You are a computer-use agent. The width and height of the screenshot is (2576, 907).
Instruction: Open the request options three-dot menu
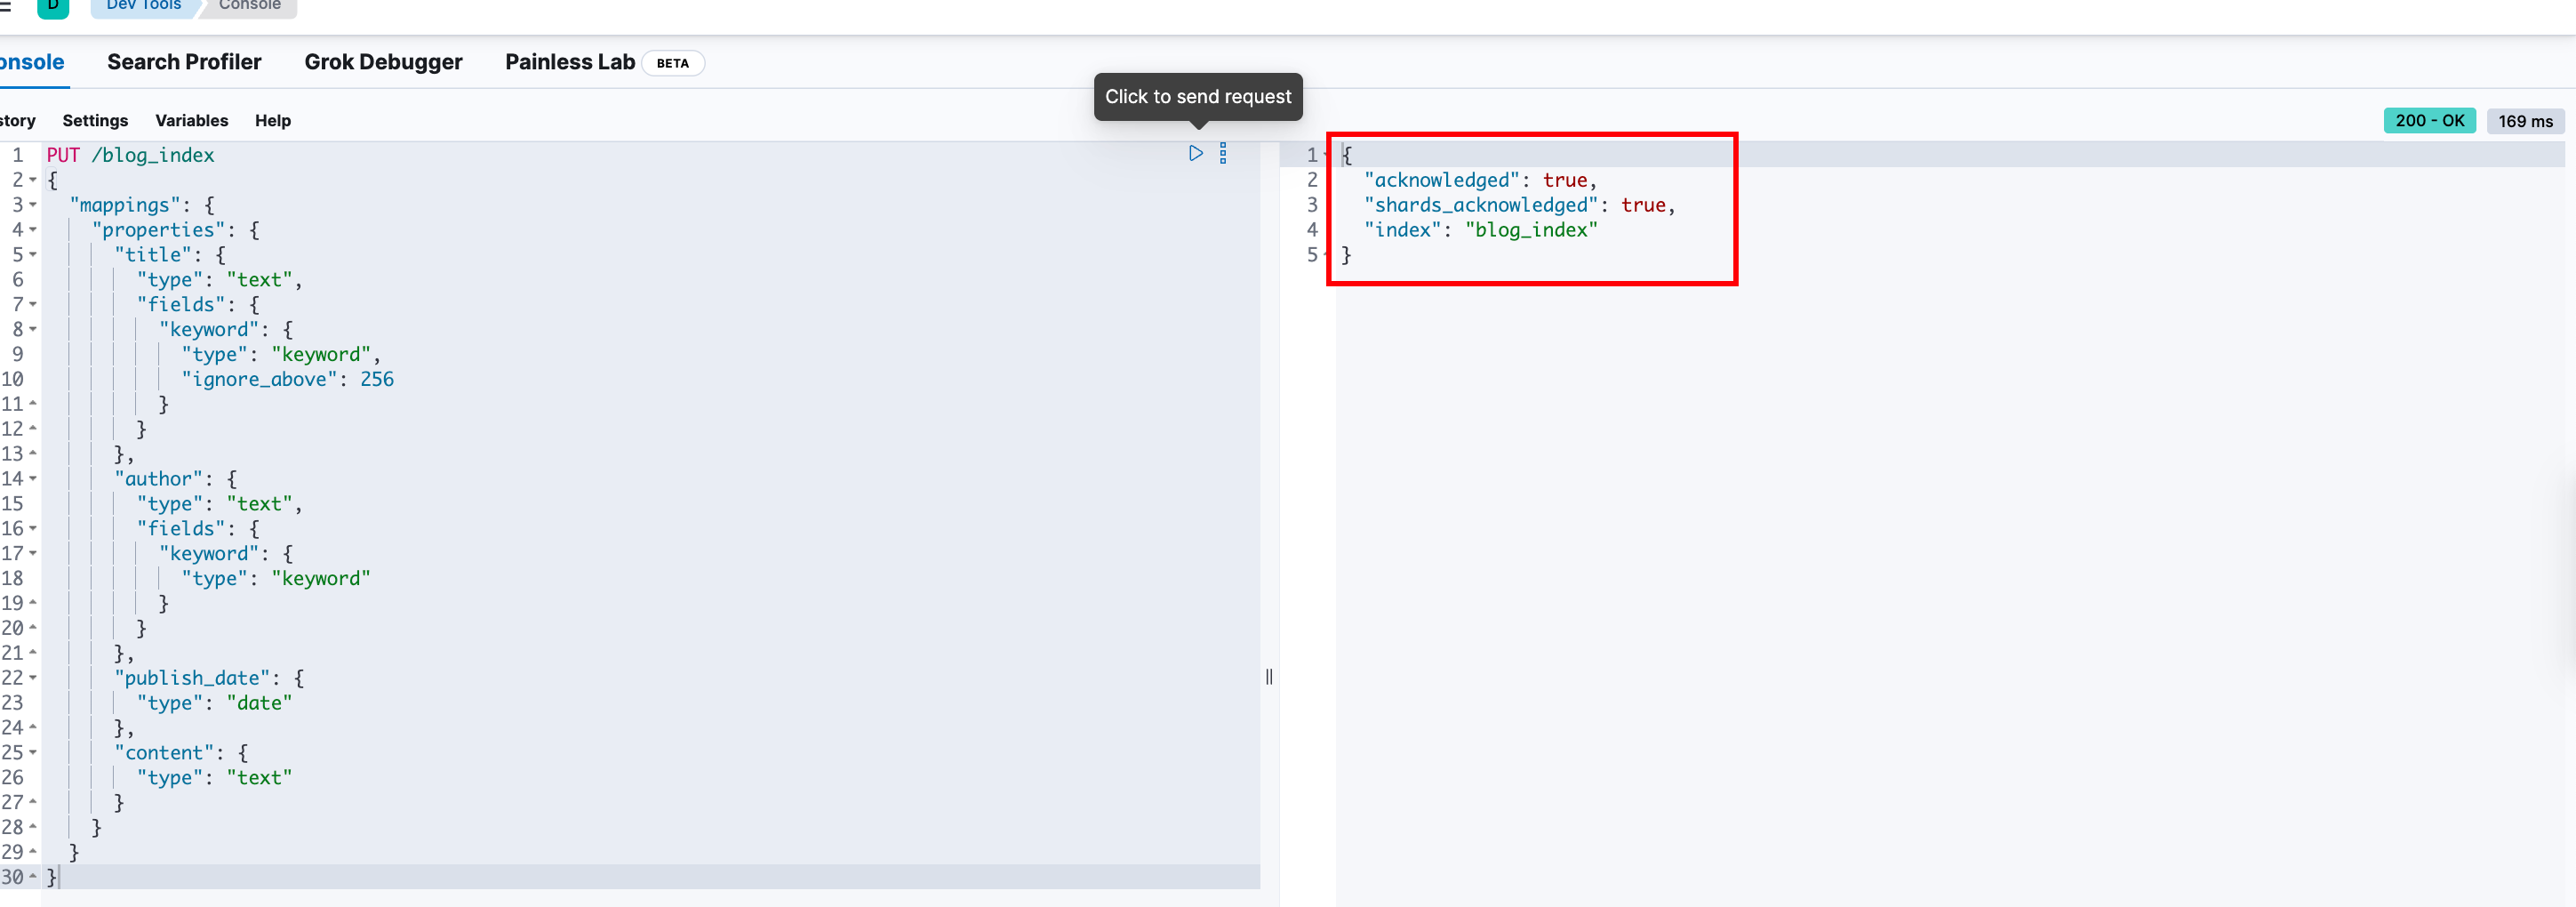1223,153
